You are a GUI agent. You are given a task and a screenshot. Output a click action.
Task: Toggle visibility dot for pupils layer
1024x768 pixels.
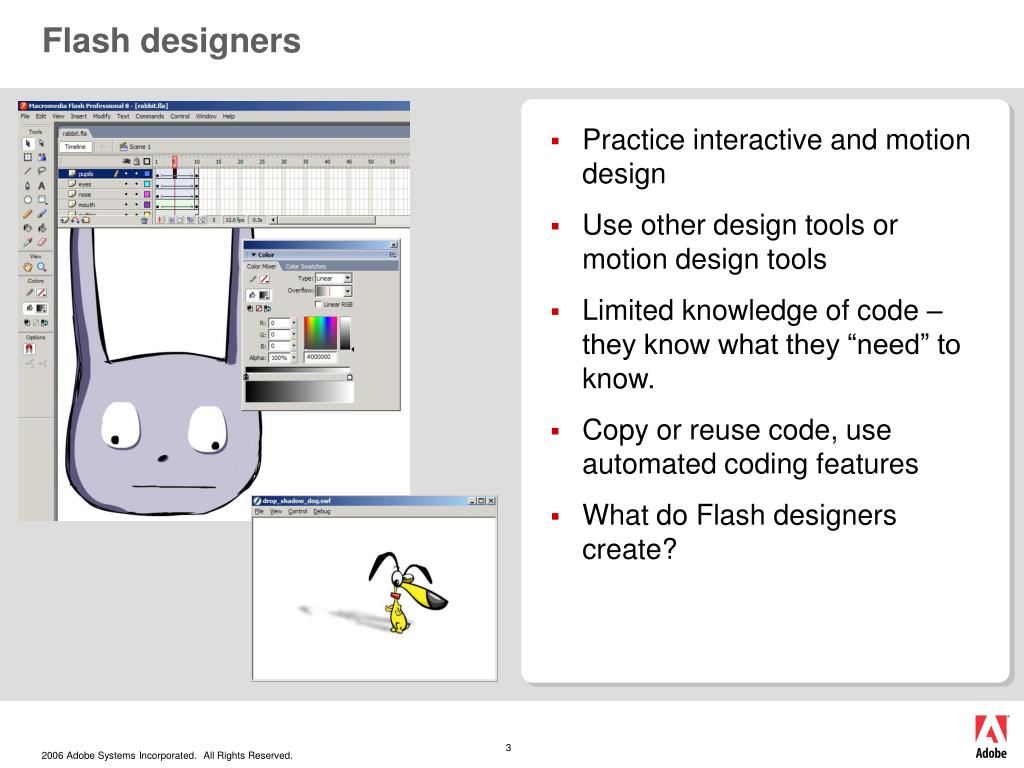coord(126,174)
